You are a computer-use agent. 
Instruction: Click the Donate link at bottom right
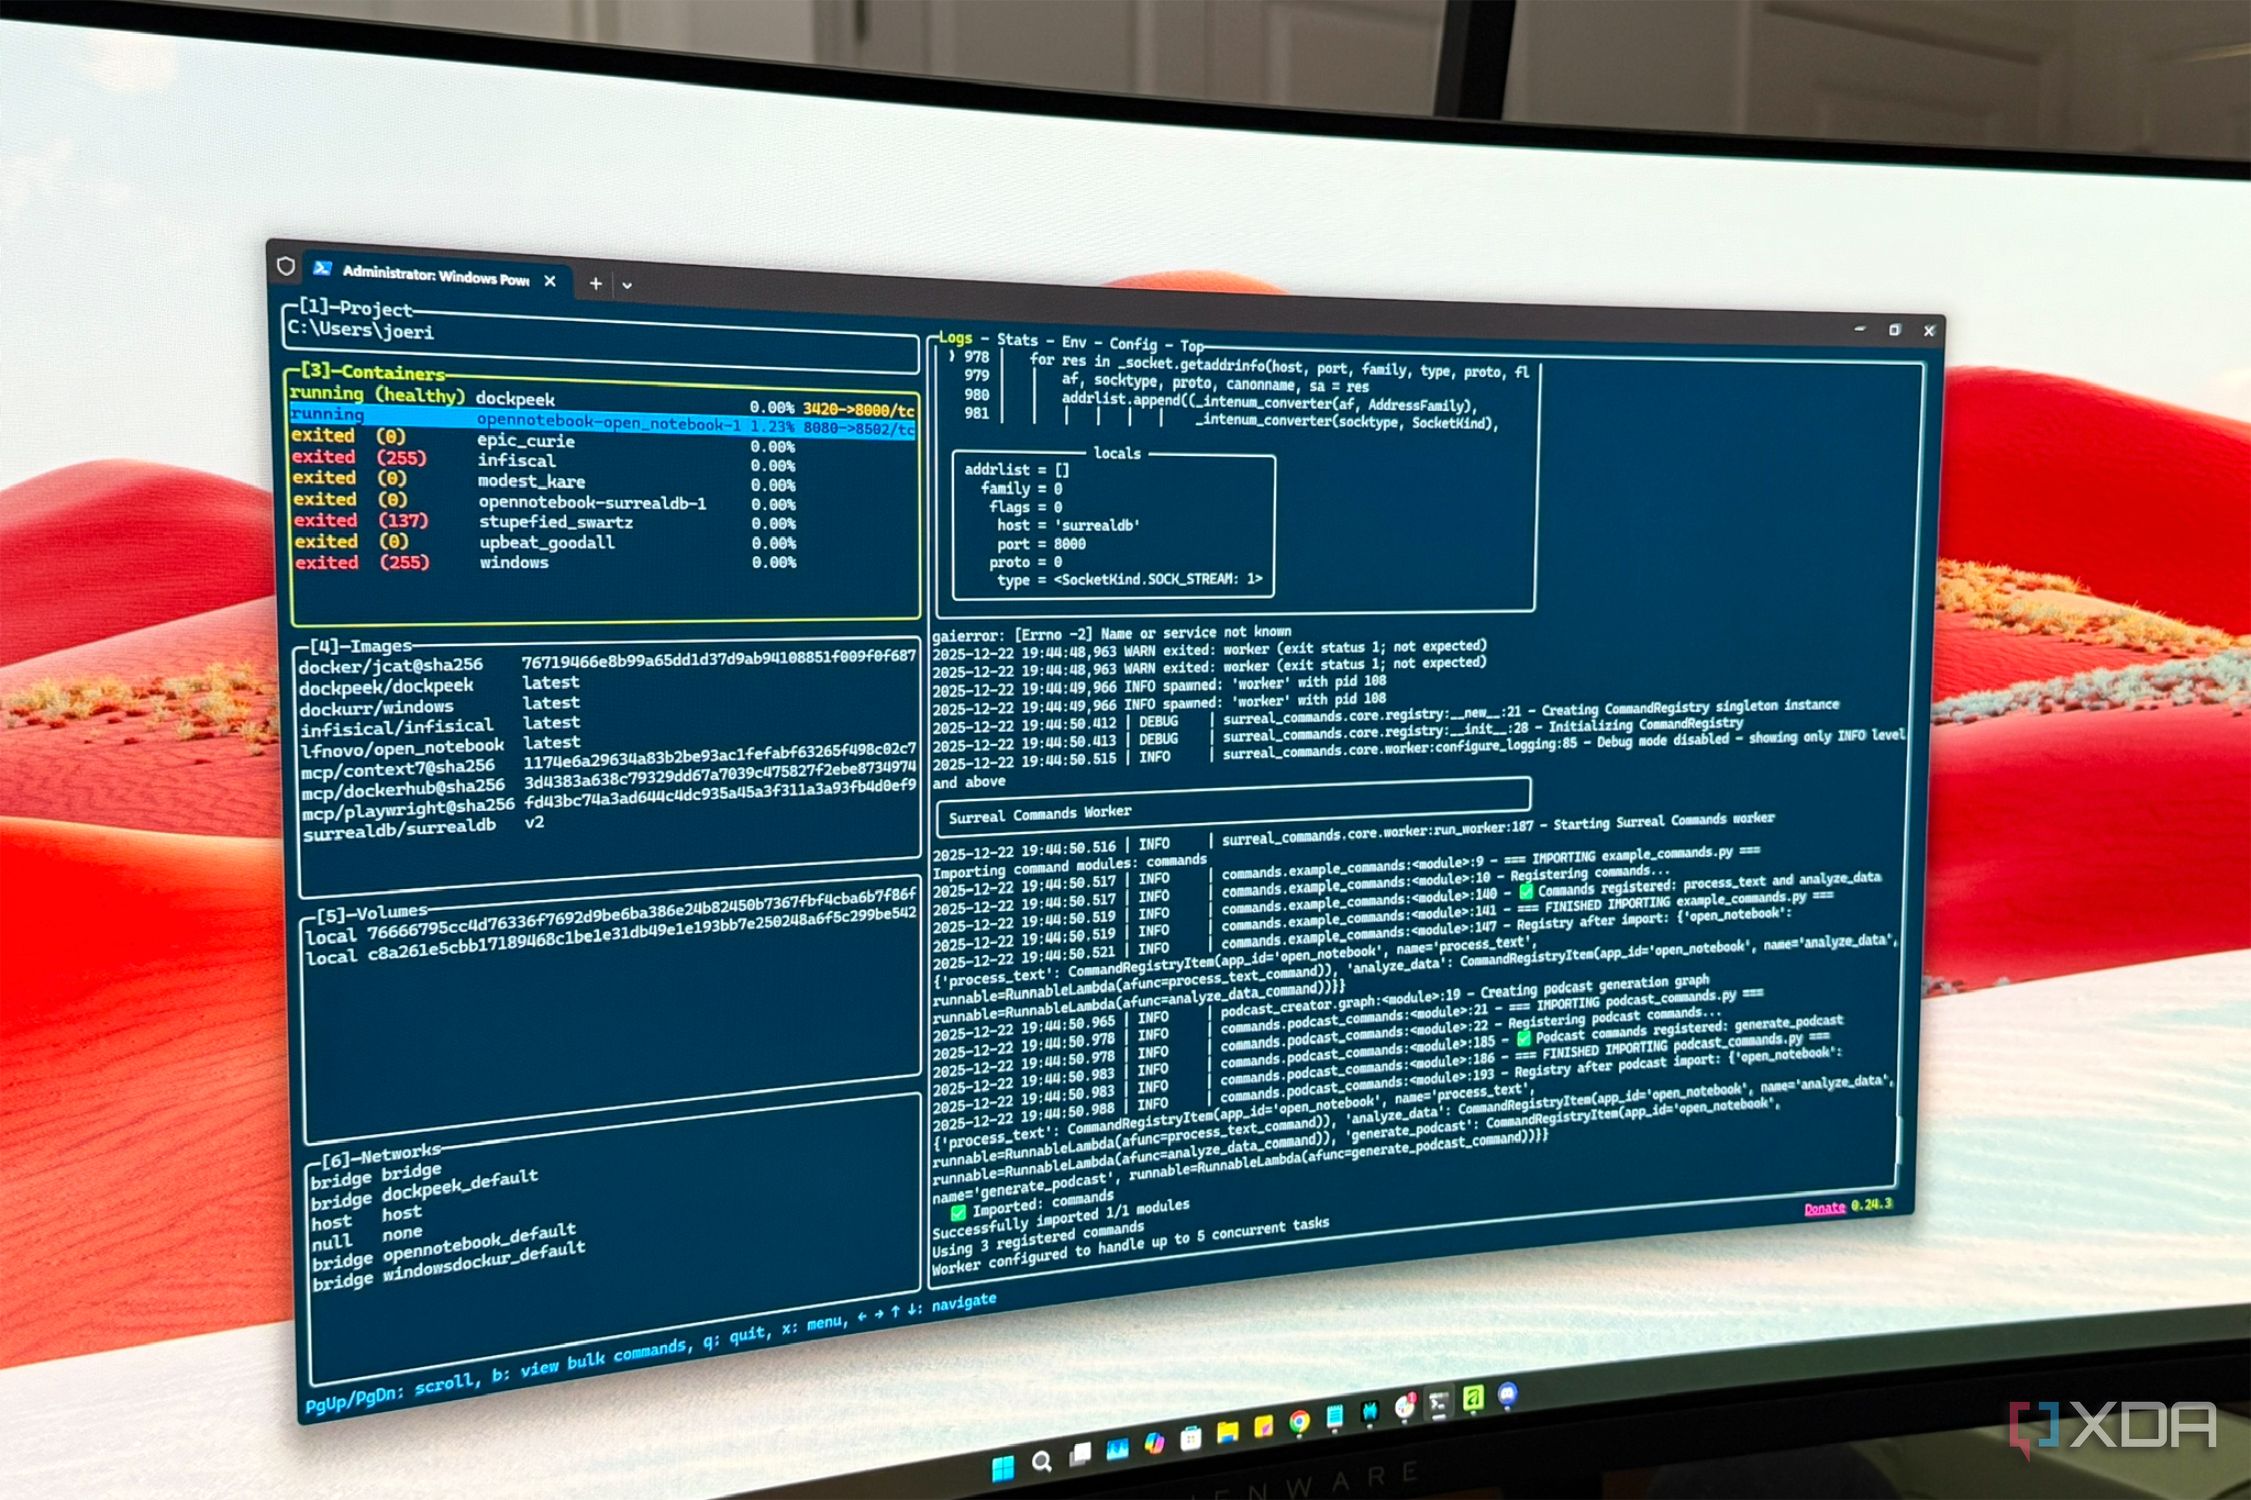coord(1826,1207)
